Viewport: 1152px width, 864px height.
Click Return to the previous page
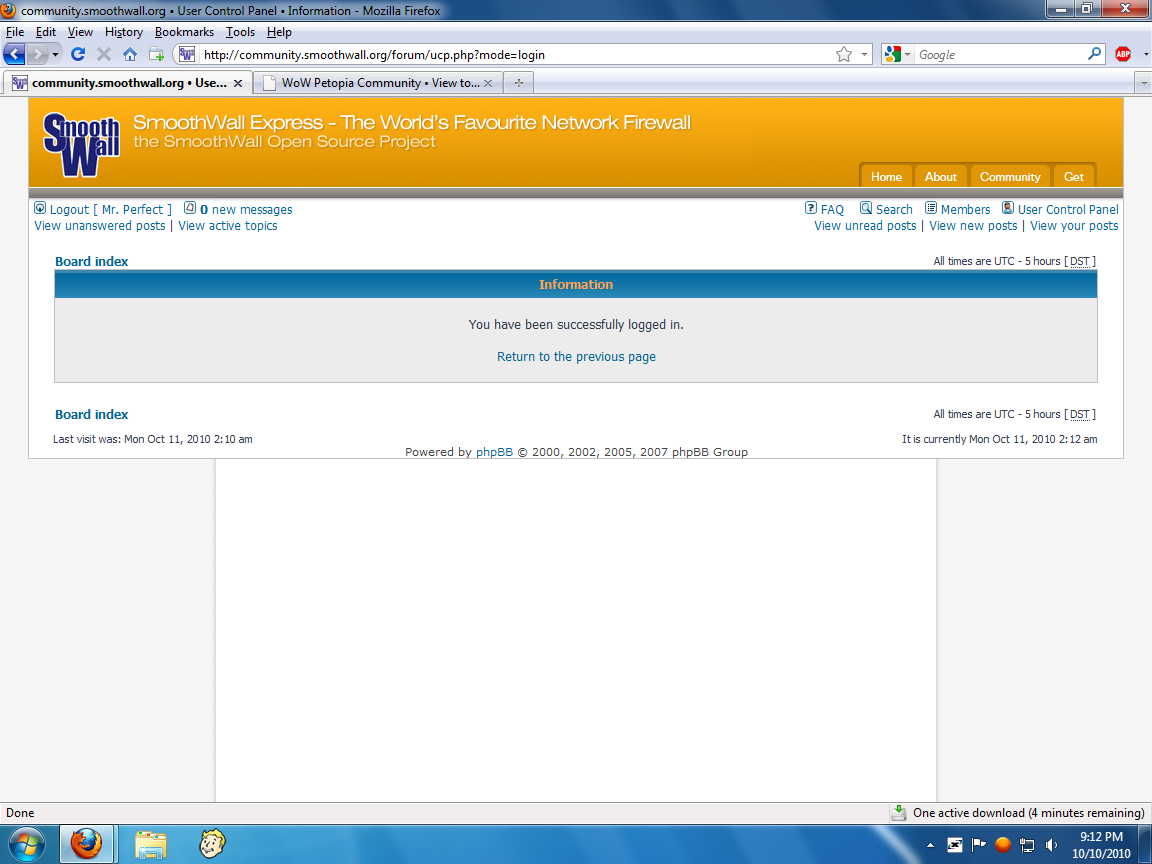pyautogui.click(x=576, y=356)
